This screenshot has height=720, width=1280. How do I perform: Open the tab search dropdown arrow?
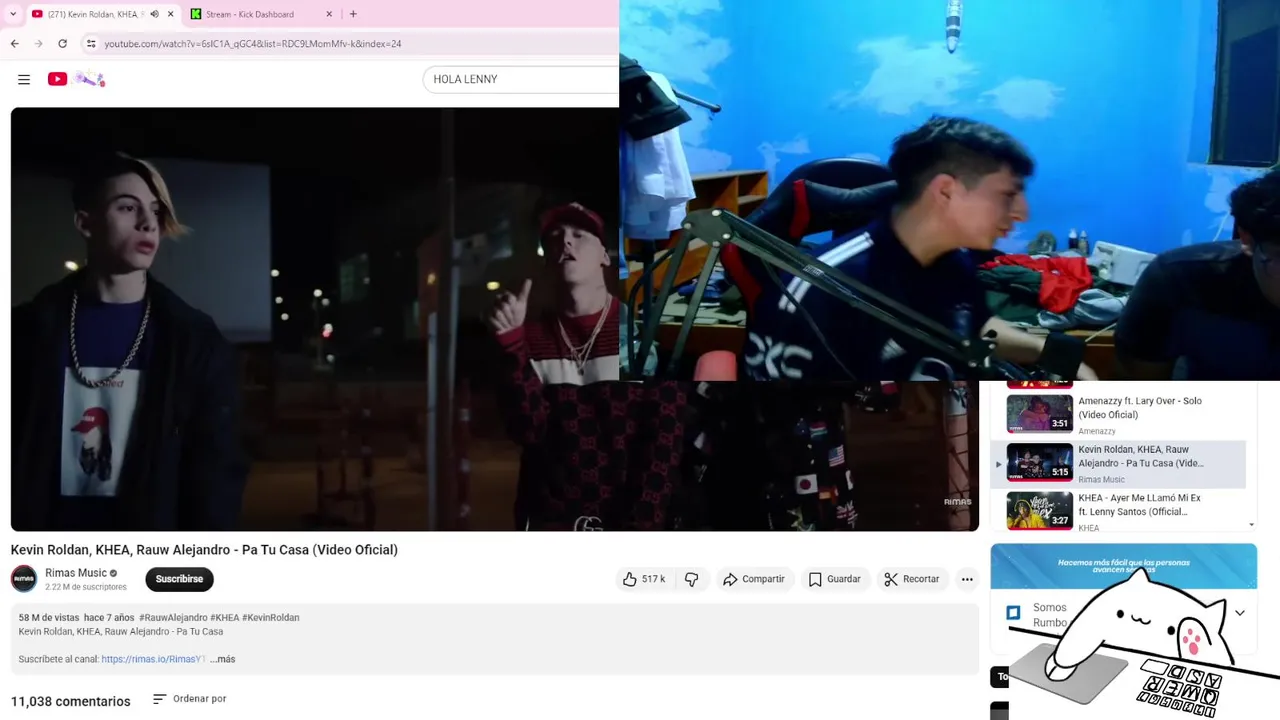[x=13, y=14]
